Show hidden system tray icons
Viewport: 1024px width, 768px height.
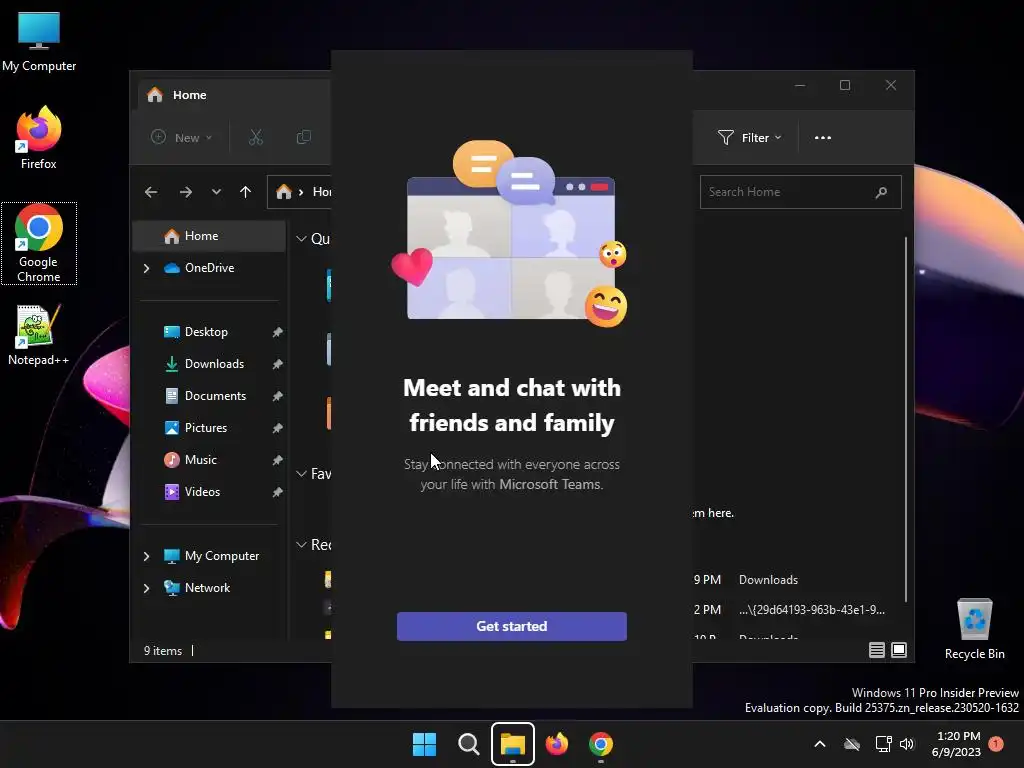(820, 744)
